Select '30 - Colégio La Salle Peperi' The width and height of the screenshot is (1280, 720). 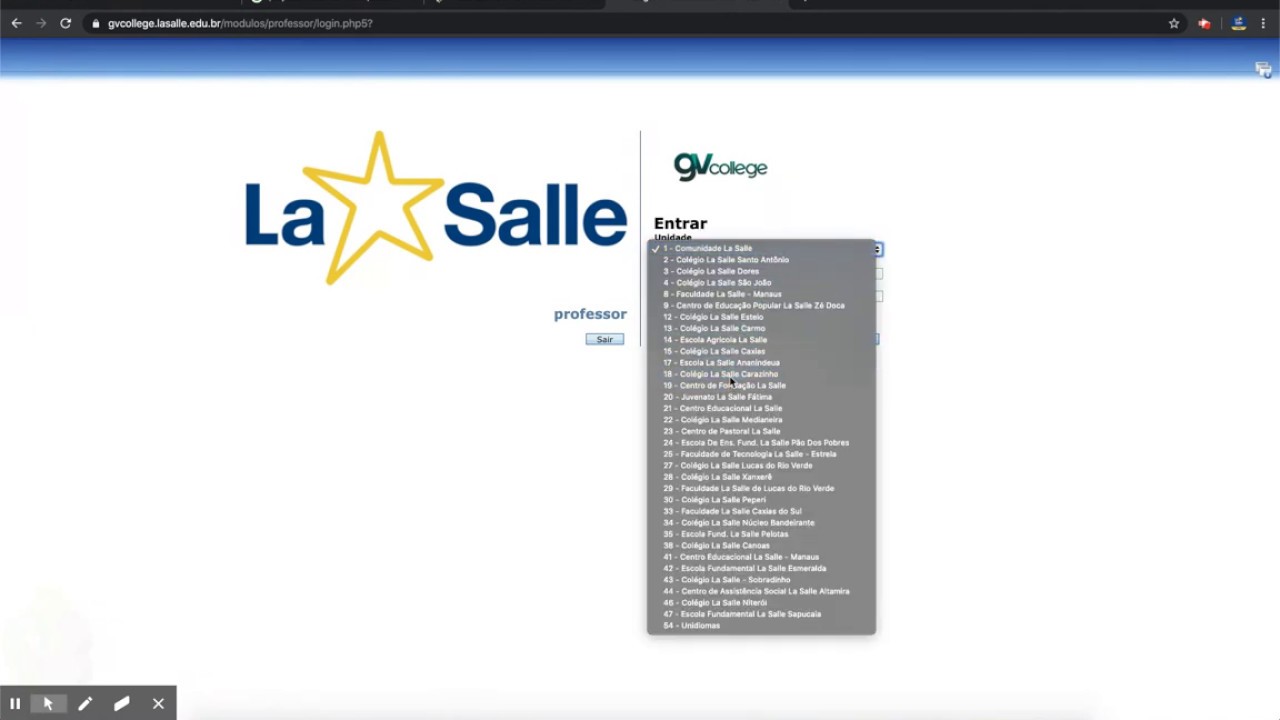click(x=761, y=500)
